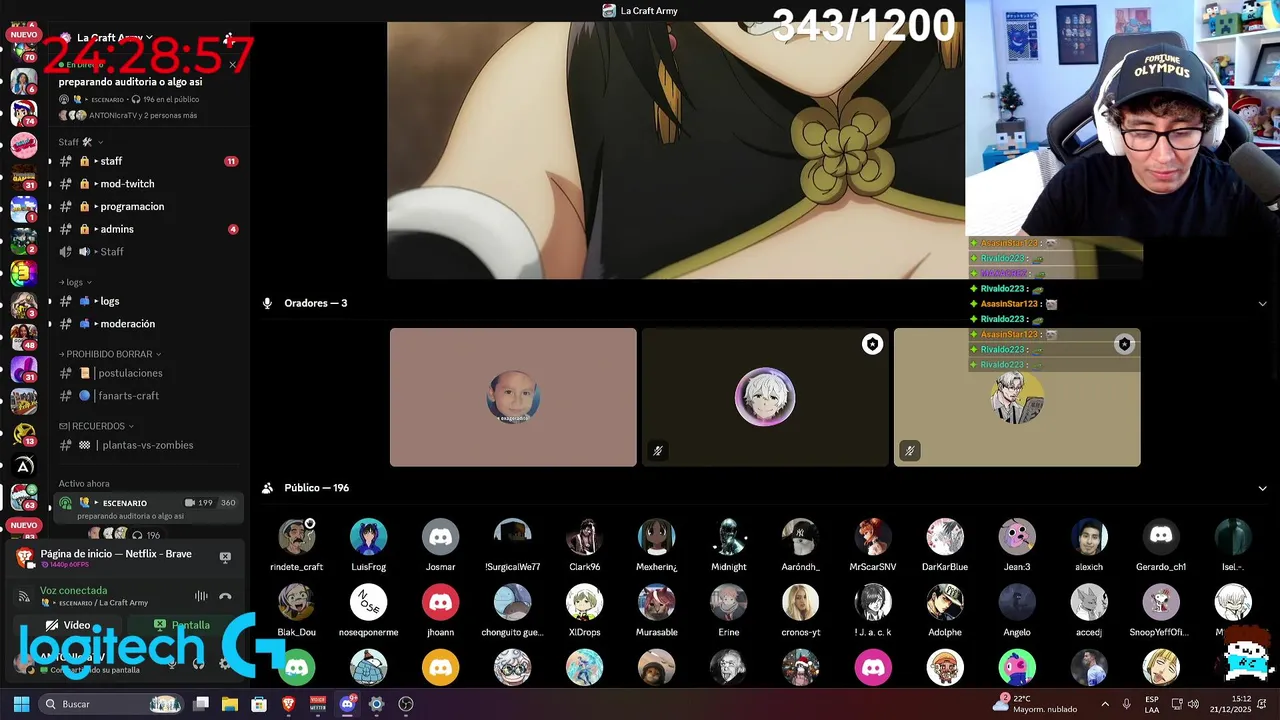This screenshot has width=1280, height=720.
Task: Open the admins channel
Action: click(147, 229)
